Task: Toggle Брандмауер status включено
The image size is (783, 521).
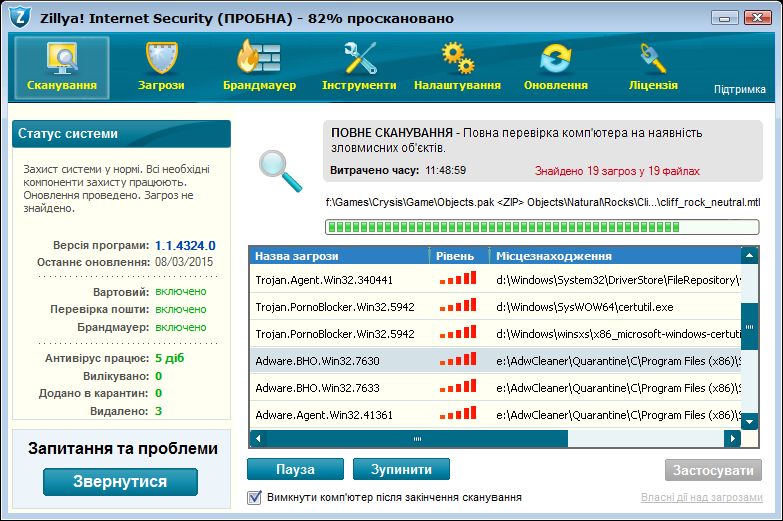Action: 181,327
